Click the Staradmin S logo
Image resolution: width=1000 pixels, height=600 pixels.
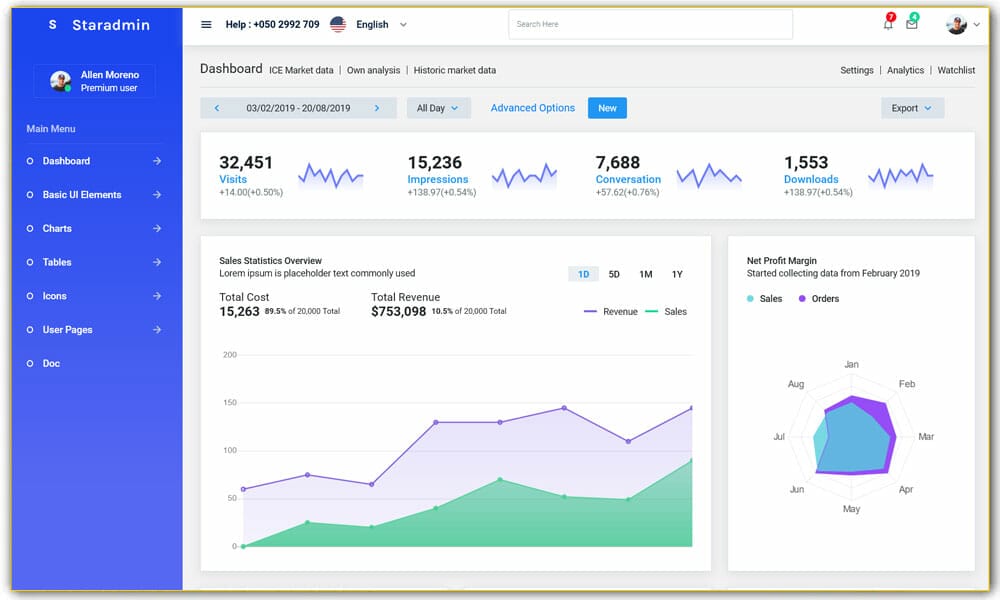coord(53,25)
